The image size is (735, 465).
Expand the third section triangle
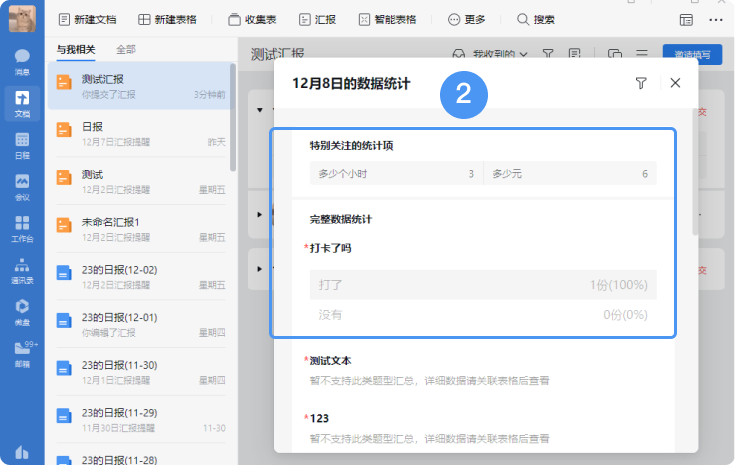tap(260, 269)
